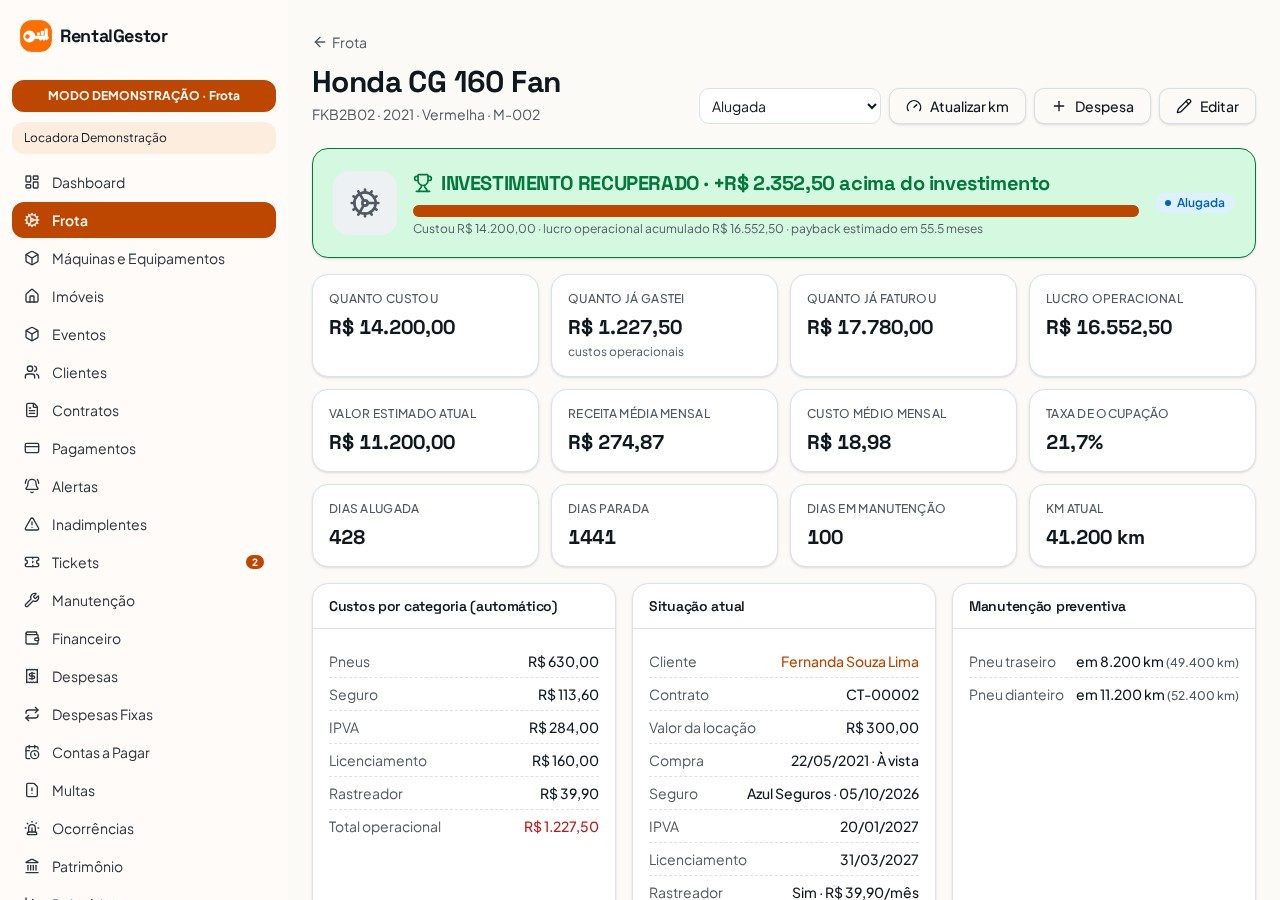
Task: Click contract number CT-00002
Action: (x=882, y=694)
